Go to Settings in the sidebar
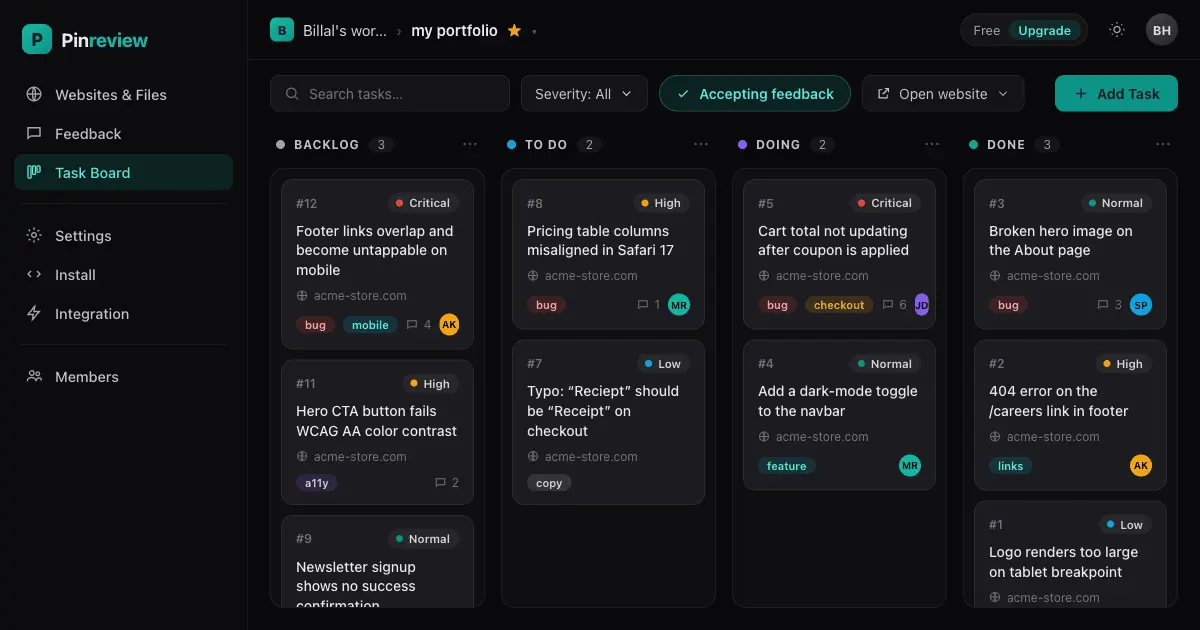The image size is (1200, 630). point(123,236)
